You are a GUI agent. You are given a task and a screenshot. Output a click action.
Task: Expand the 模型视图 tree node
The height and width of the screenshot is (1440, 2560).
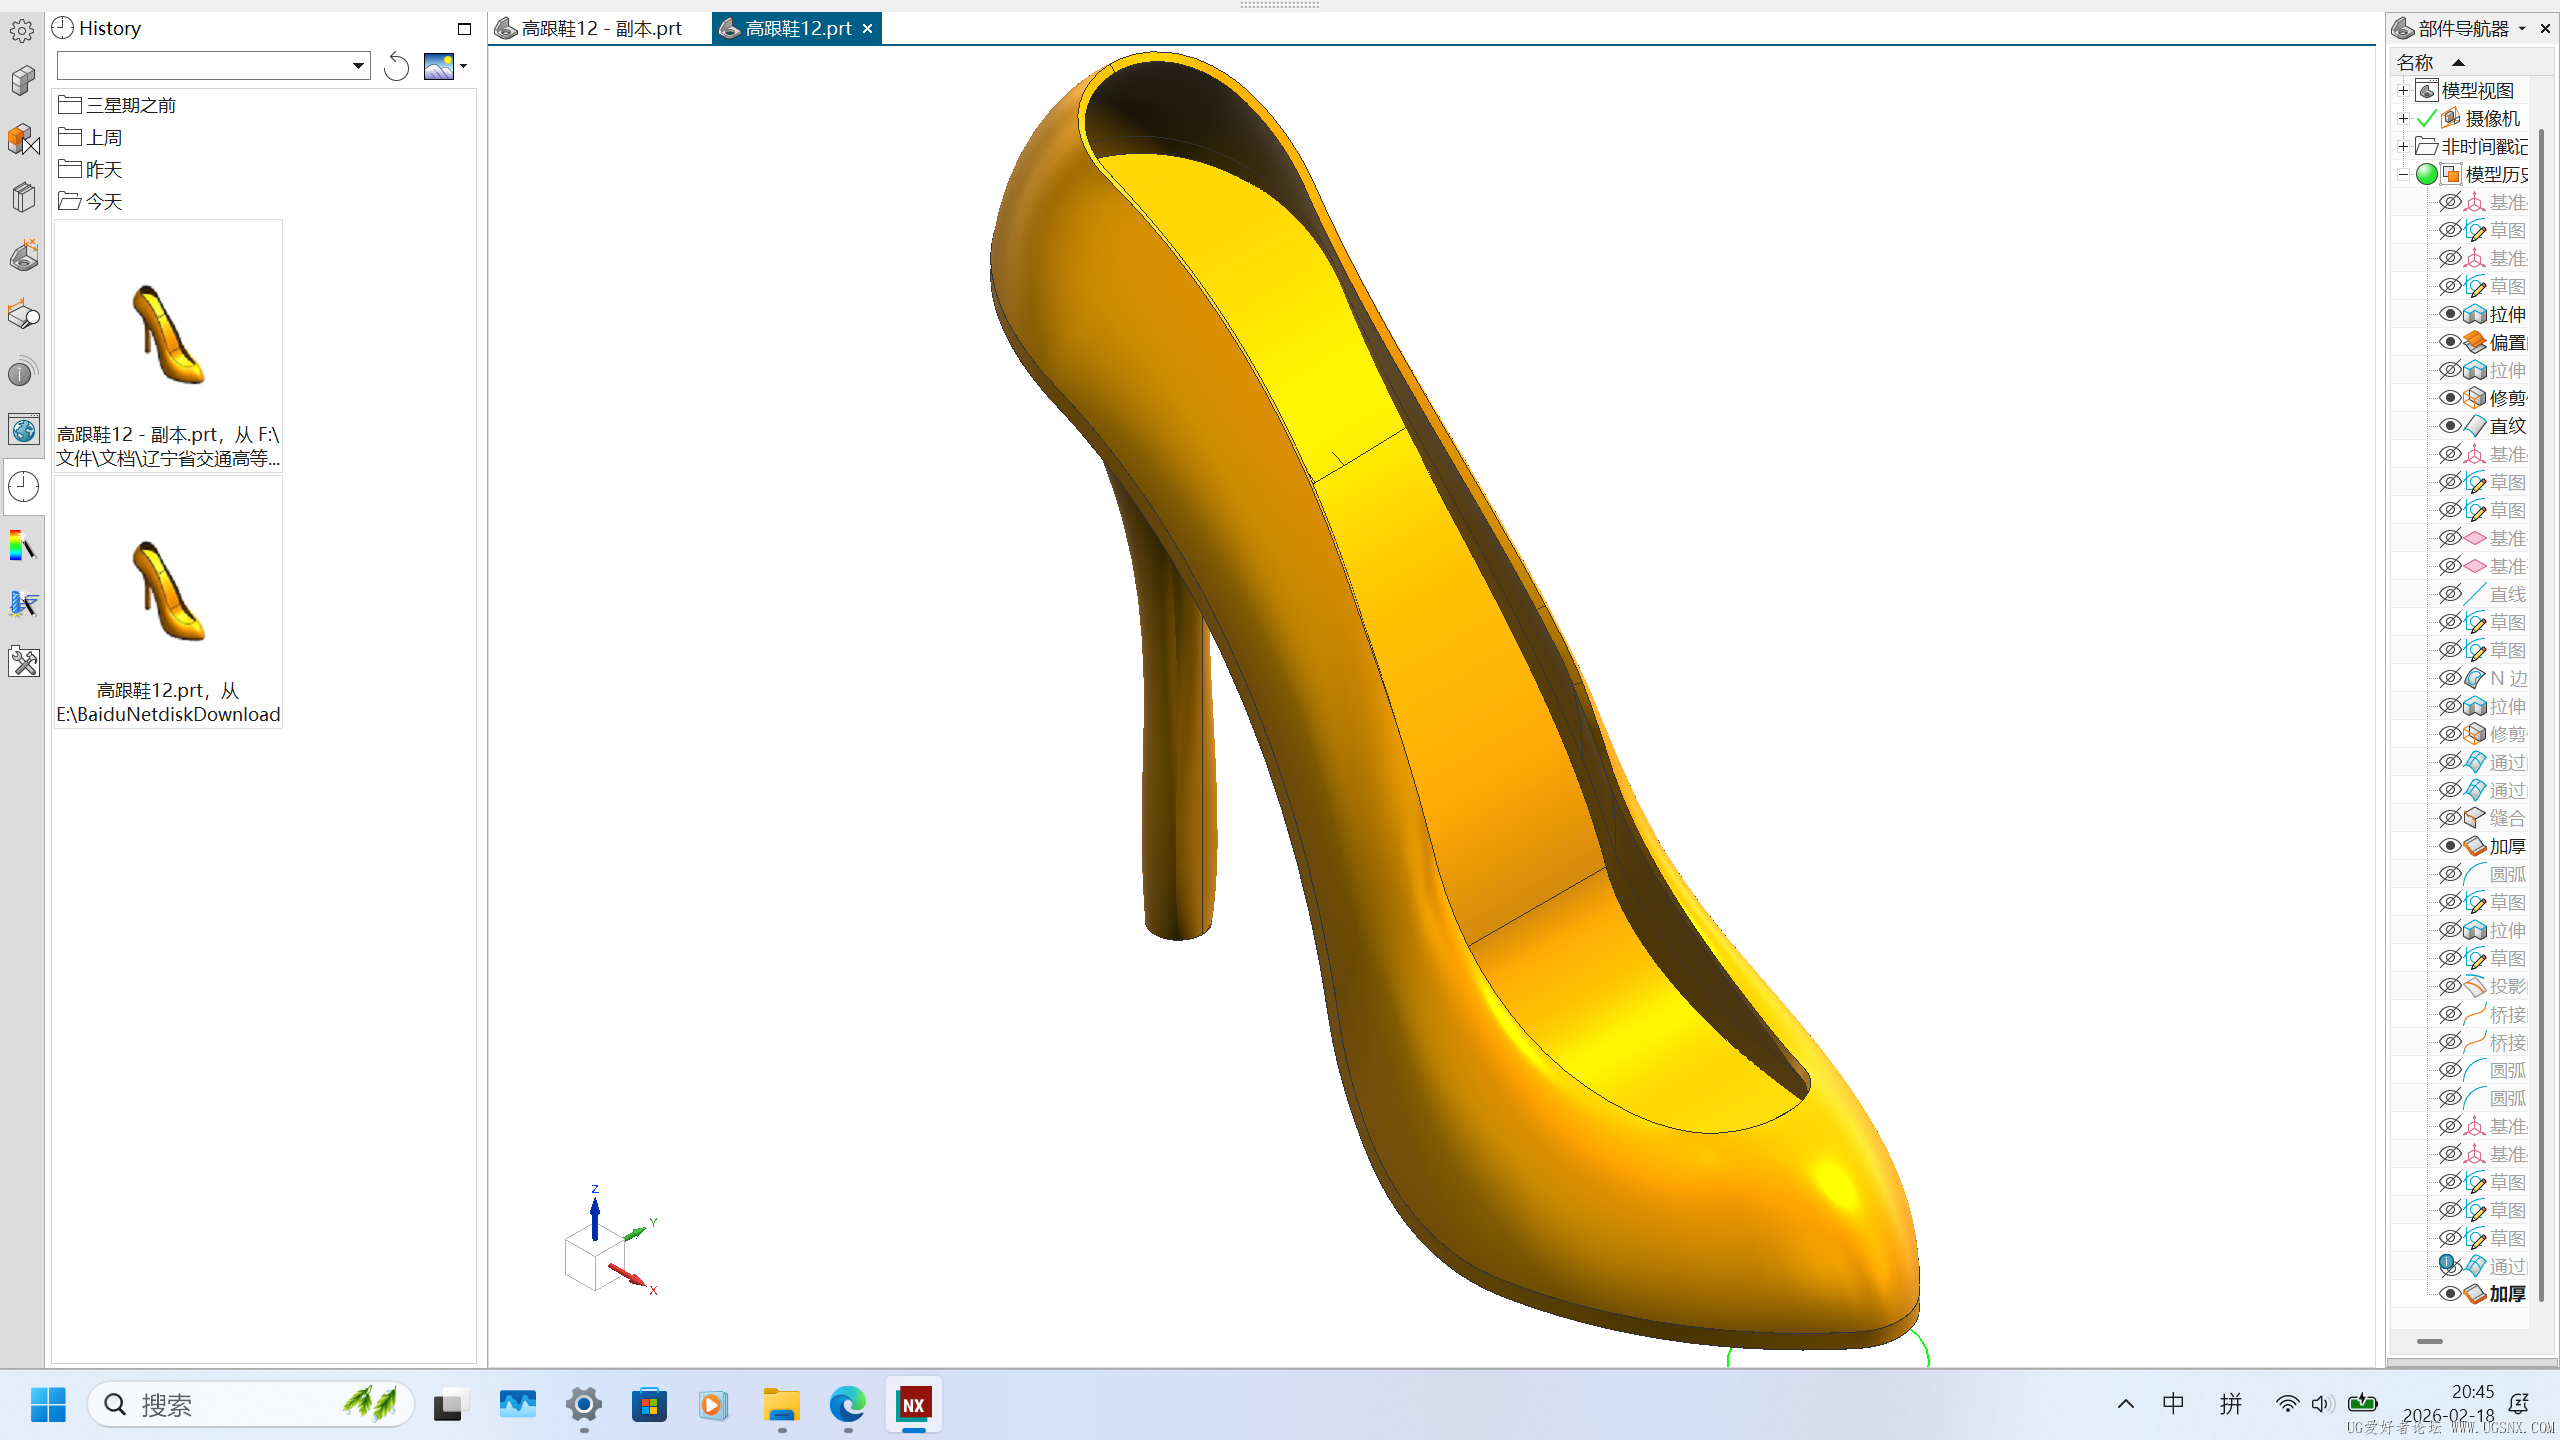coord(2403,90)
